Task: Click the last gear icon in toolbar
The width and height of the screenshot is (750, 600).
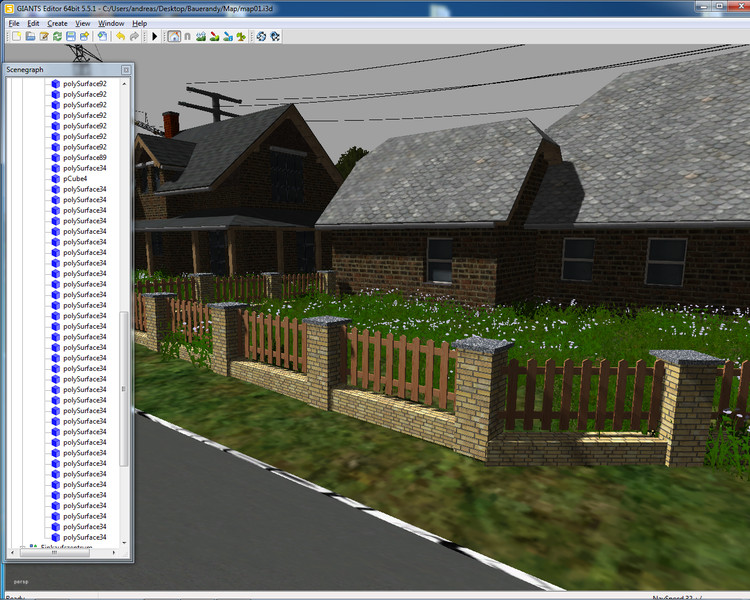Action: (x=275, y=36)
